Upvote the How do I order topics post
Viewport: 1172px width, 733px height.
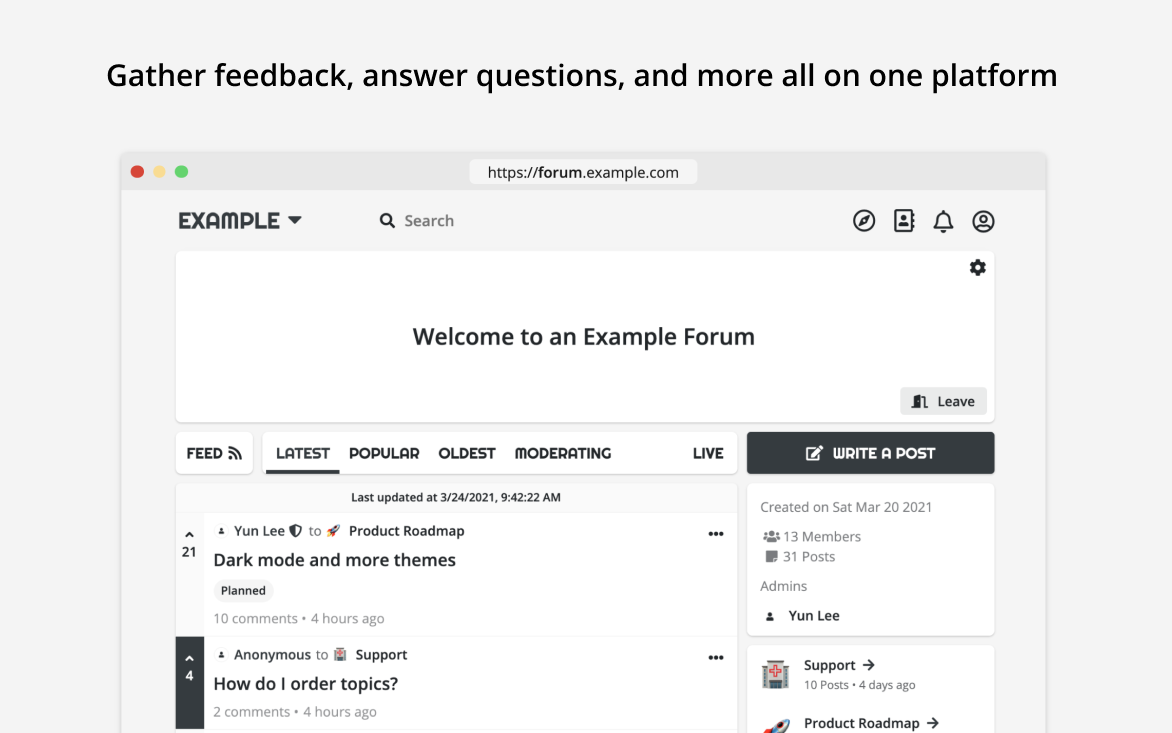coord(189,659)
